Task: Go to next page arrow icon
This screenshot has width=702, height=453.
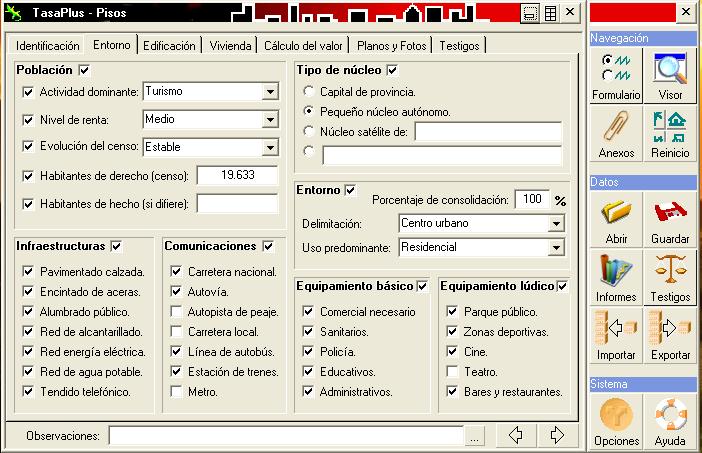Action: (556, 435)
